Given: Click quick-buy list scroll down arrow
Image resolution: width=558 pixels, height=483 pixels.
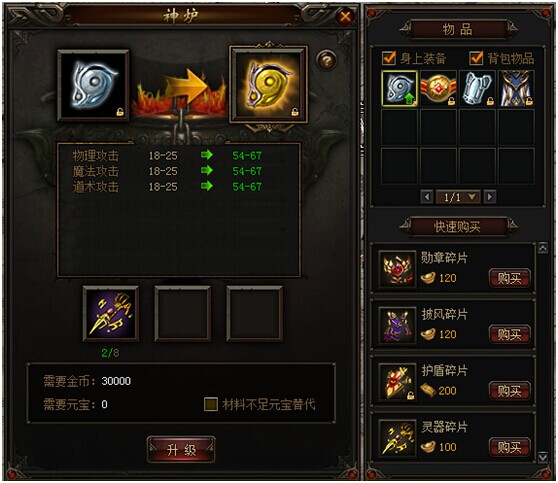Looking at the screenshot, I should (x=543, y=457).
